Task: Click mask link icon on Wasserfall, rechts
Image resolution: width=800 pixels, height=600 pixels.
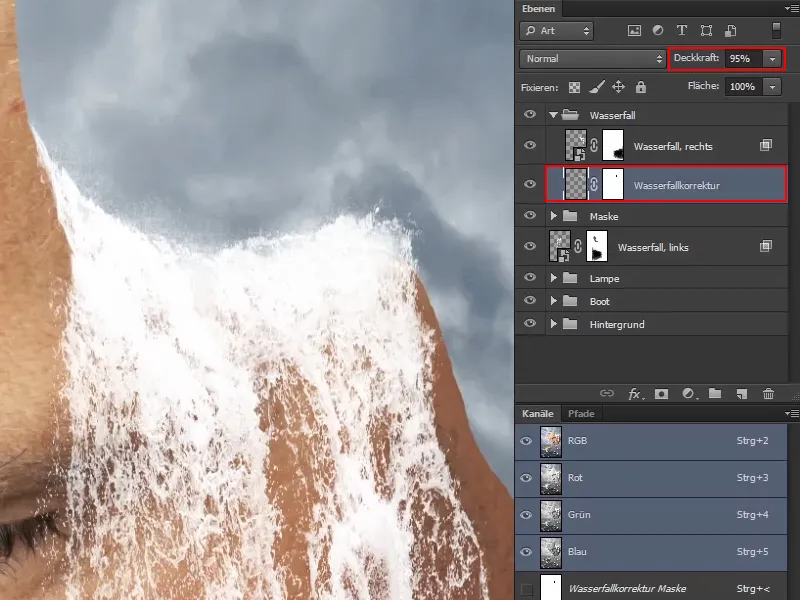Action: (594, 145)
